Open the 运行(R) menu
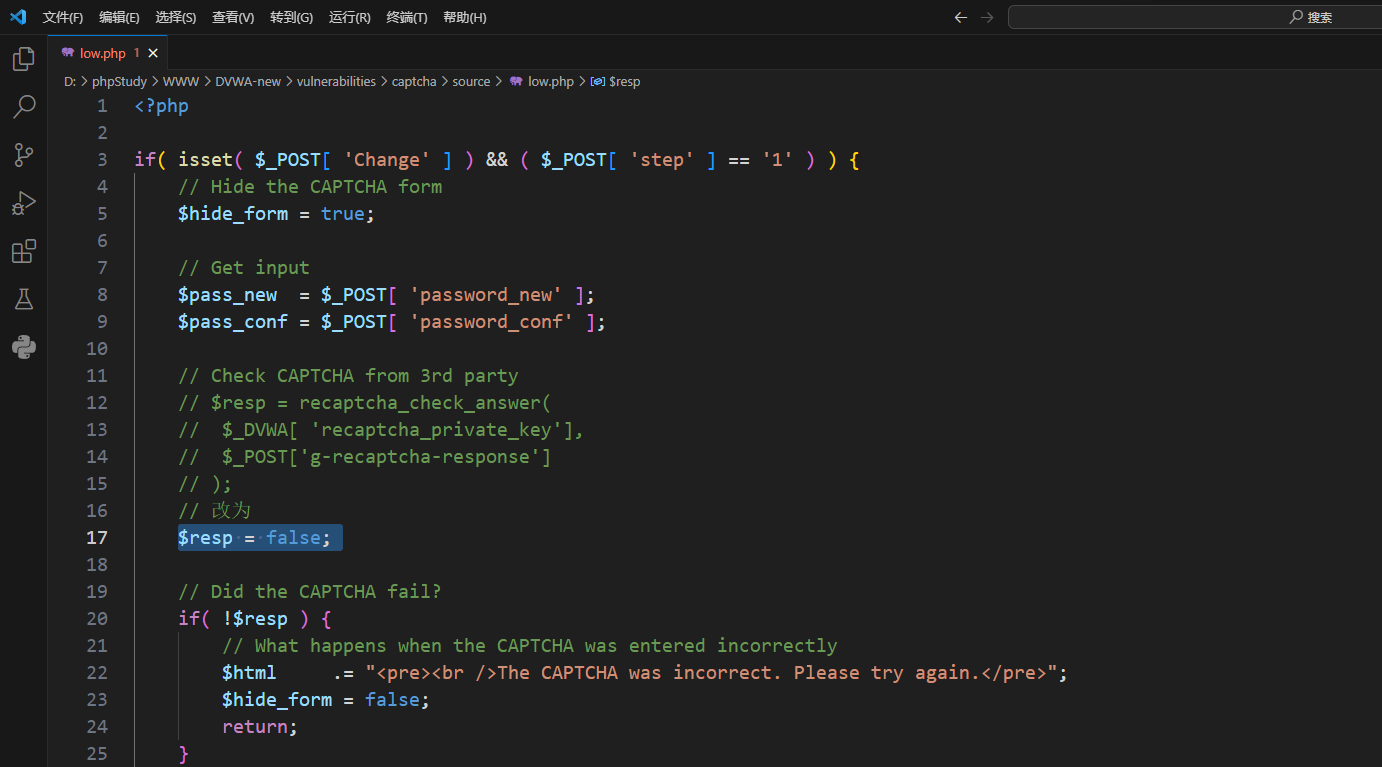 point(349,17)
